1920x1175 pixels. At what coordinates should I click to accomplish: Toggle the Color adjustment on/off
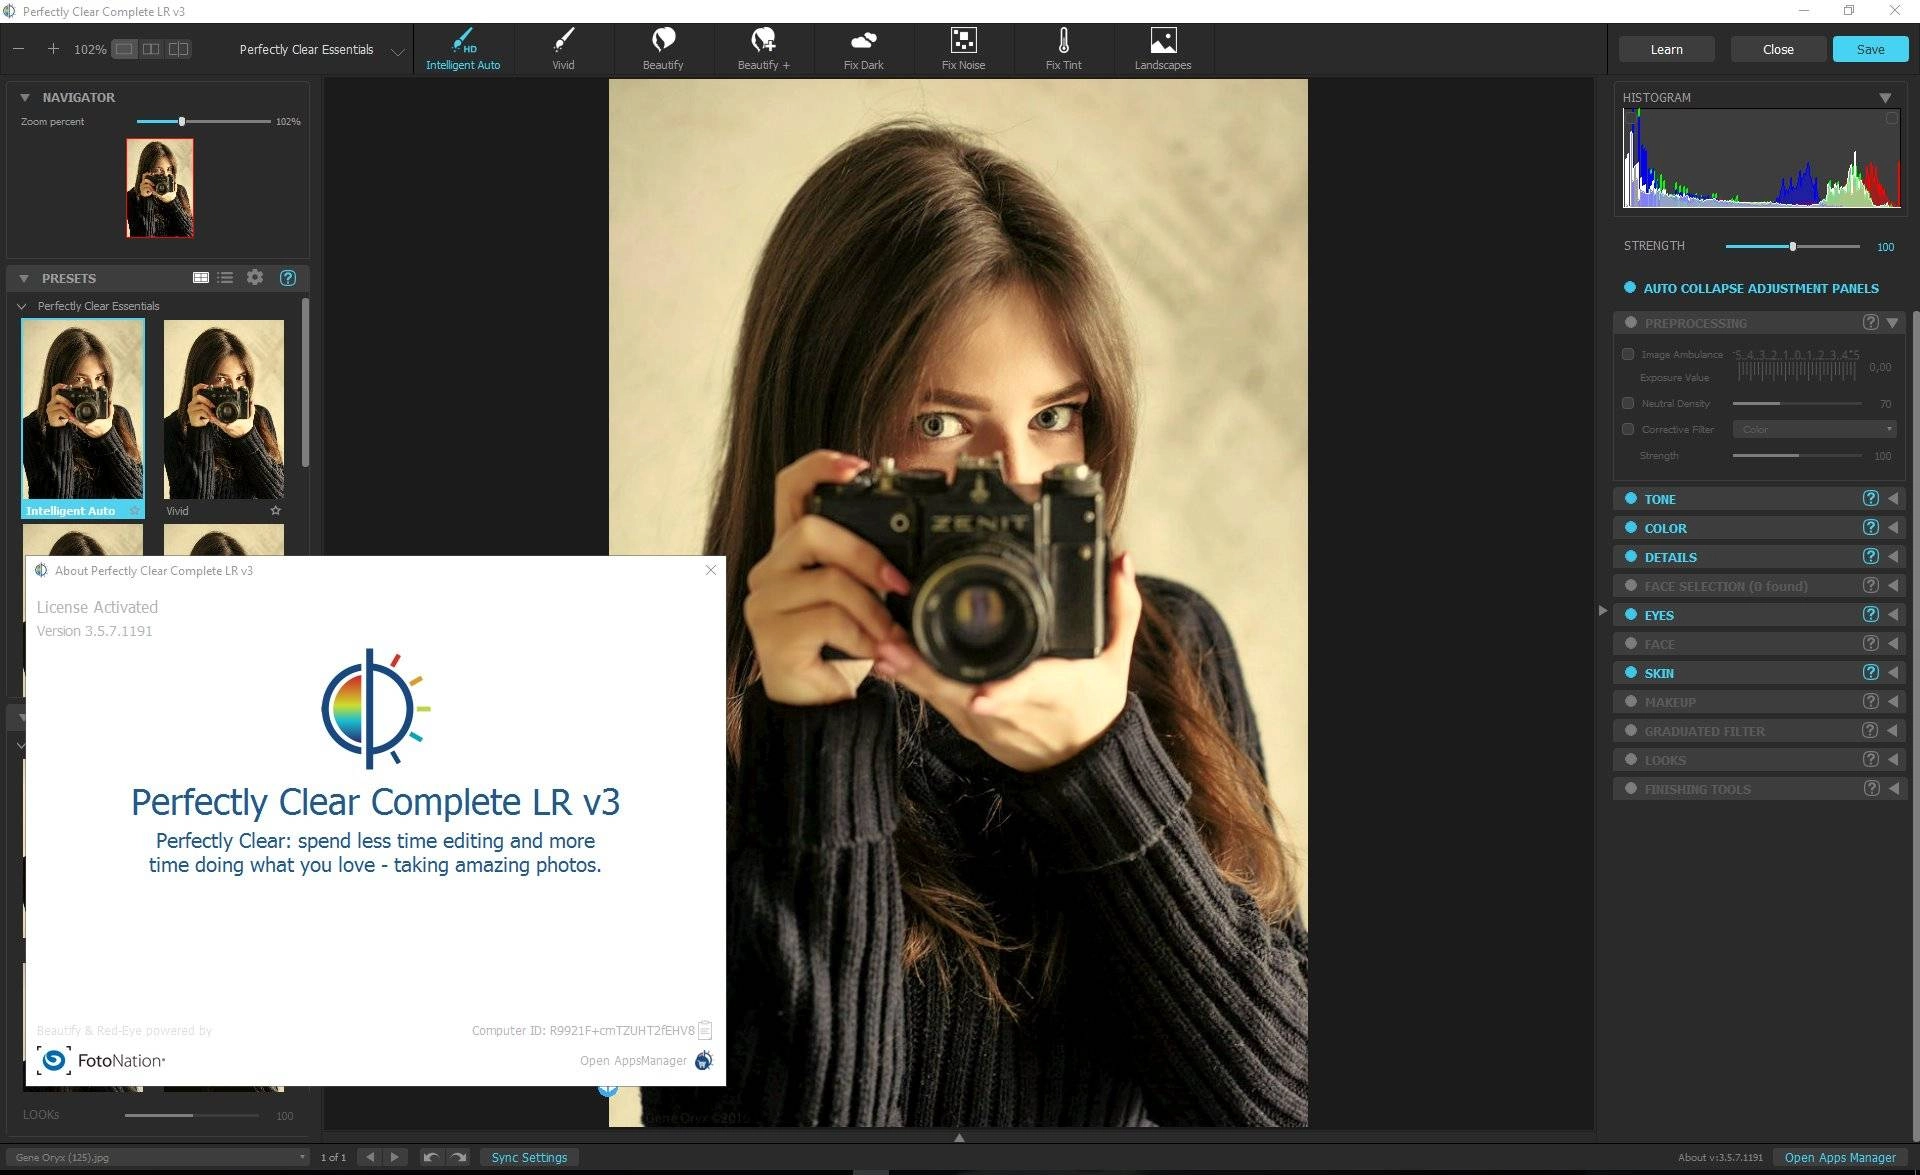point(1631,527)
